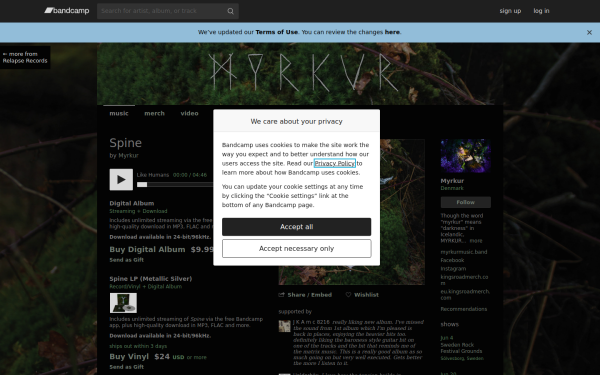Open Myrkur artist link under Spine title
Image resolution: width=600 pixels, height=375 pixels.
(x=128, y=155)
